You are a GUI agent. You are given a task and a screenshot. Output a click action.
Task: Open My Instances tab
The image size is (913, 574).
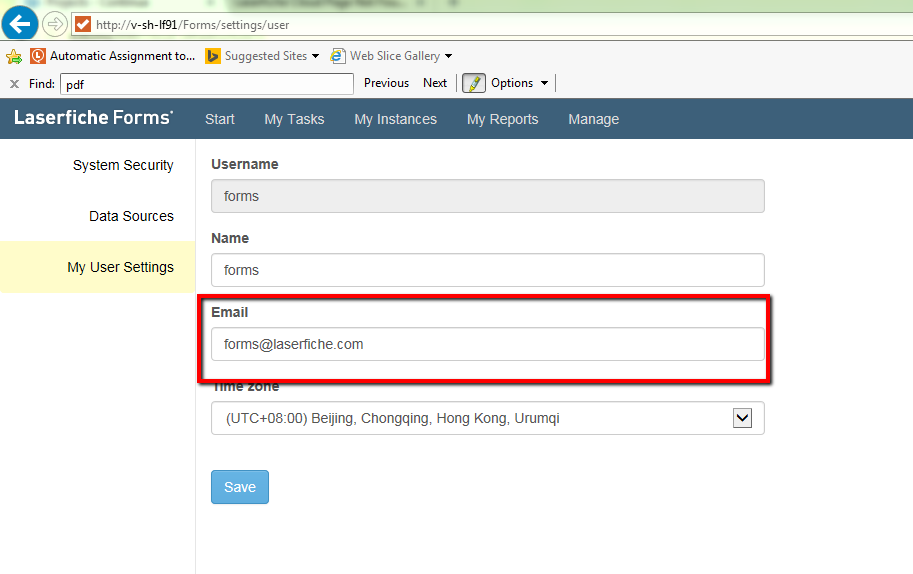click(x=395, y=119)
